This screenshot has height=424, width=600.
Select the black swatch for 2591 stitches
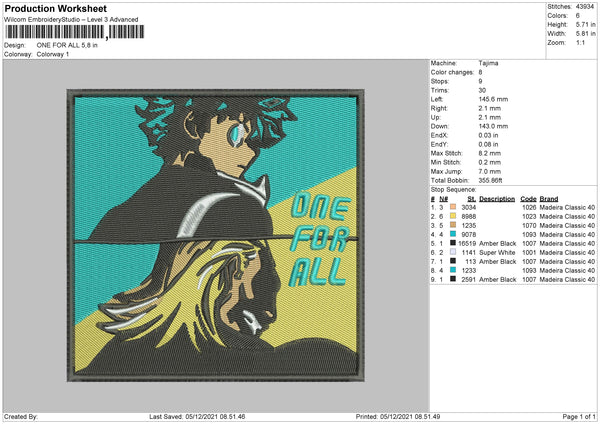pos(453,279)
